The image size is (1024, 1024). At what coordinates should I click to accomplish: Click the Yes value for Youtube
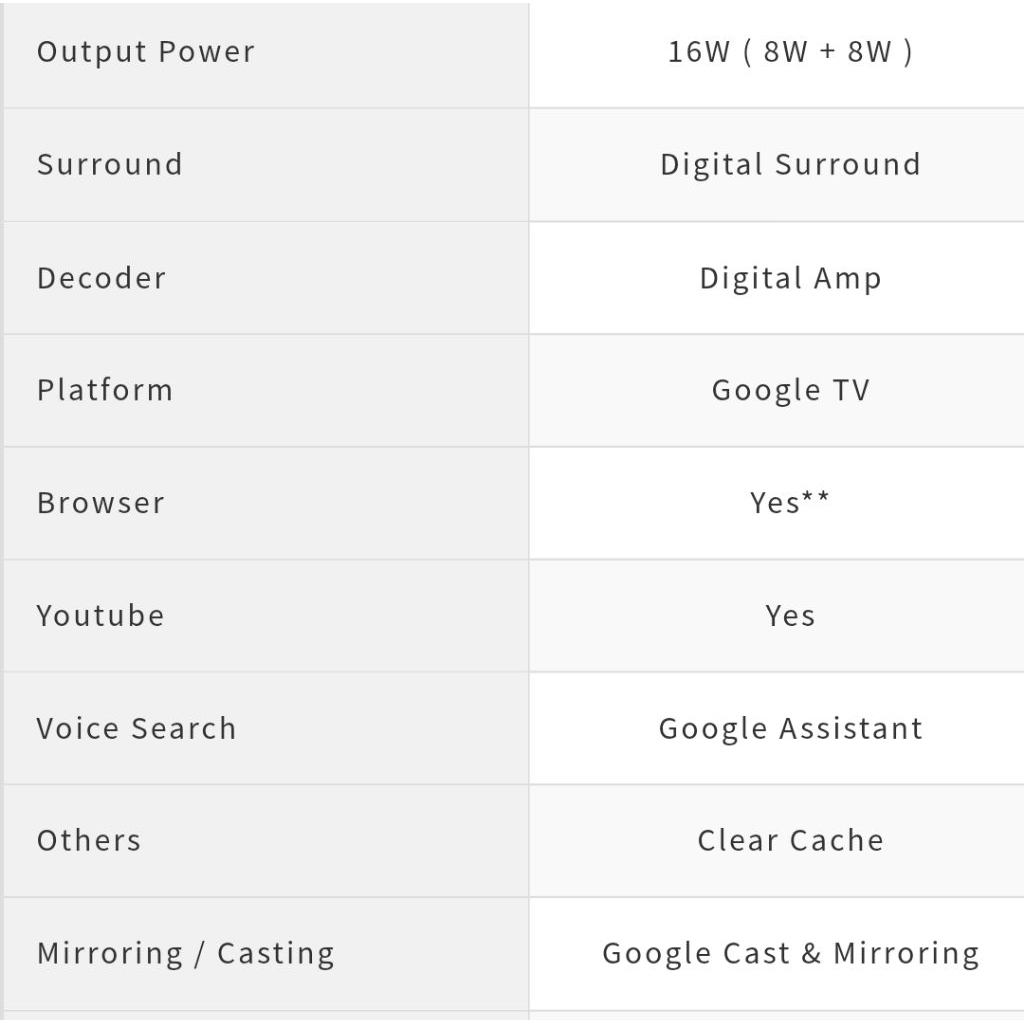790,615
